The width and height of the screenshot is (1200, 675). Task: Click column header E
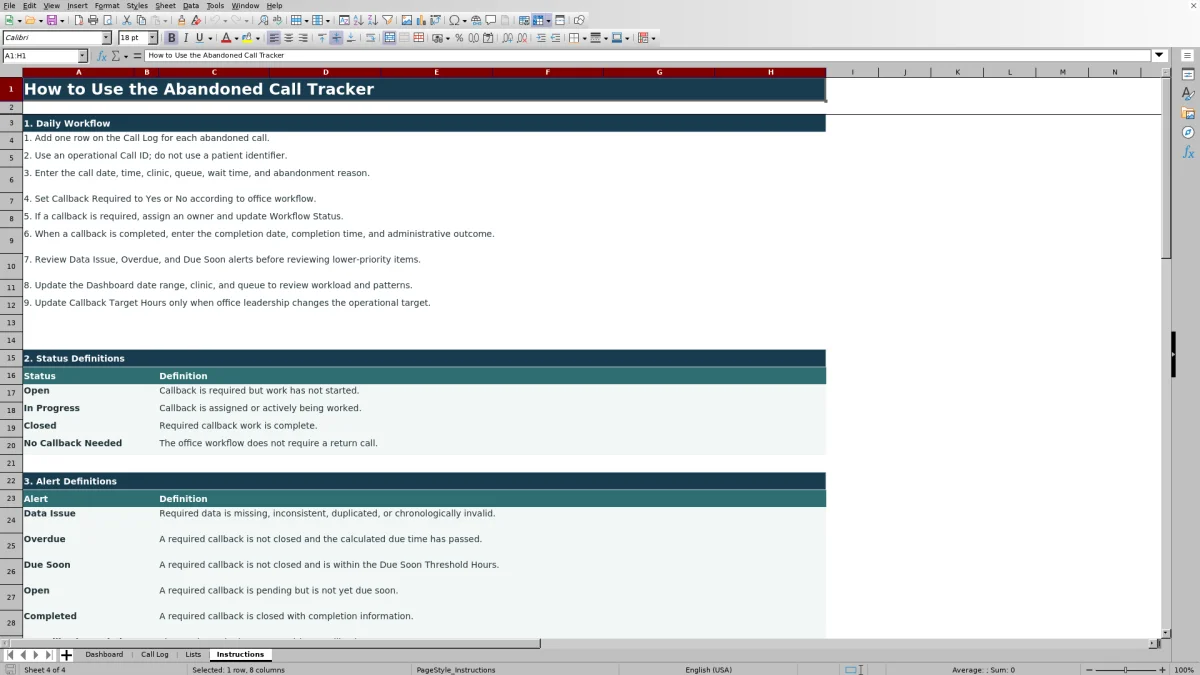[x=436, y=72]
